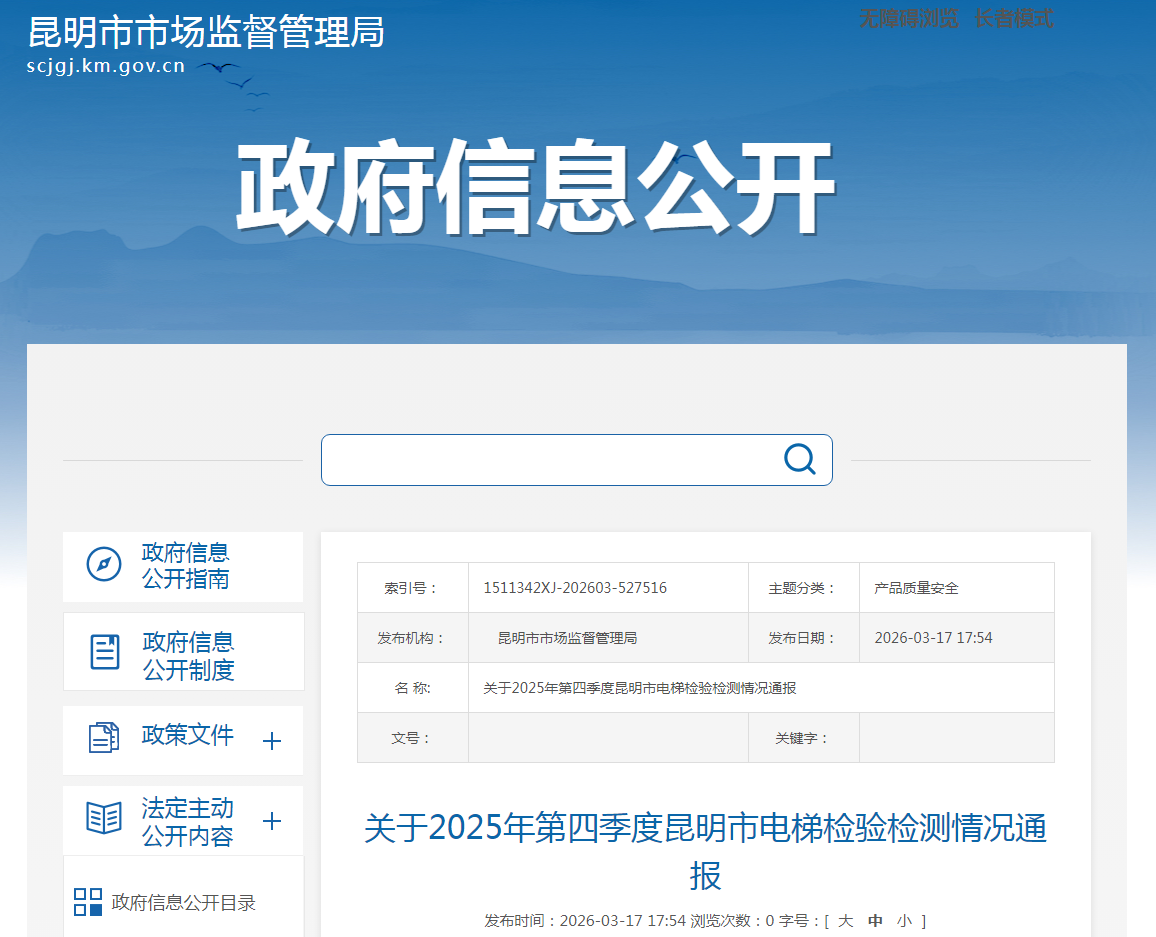
Task: Click the open book icon for 法定主动公开内容
Action: point(104,818)
